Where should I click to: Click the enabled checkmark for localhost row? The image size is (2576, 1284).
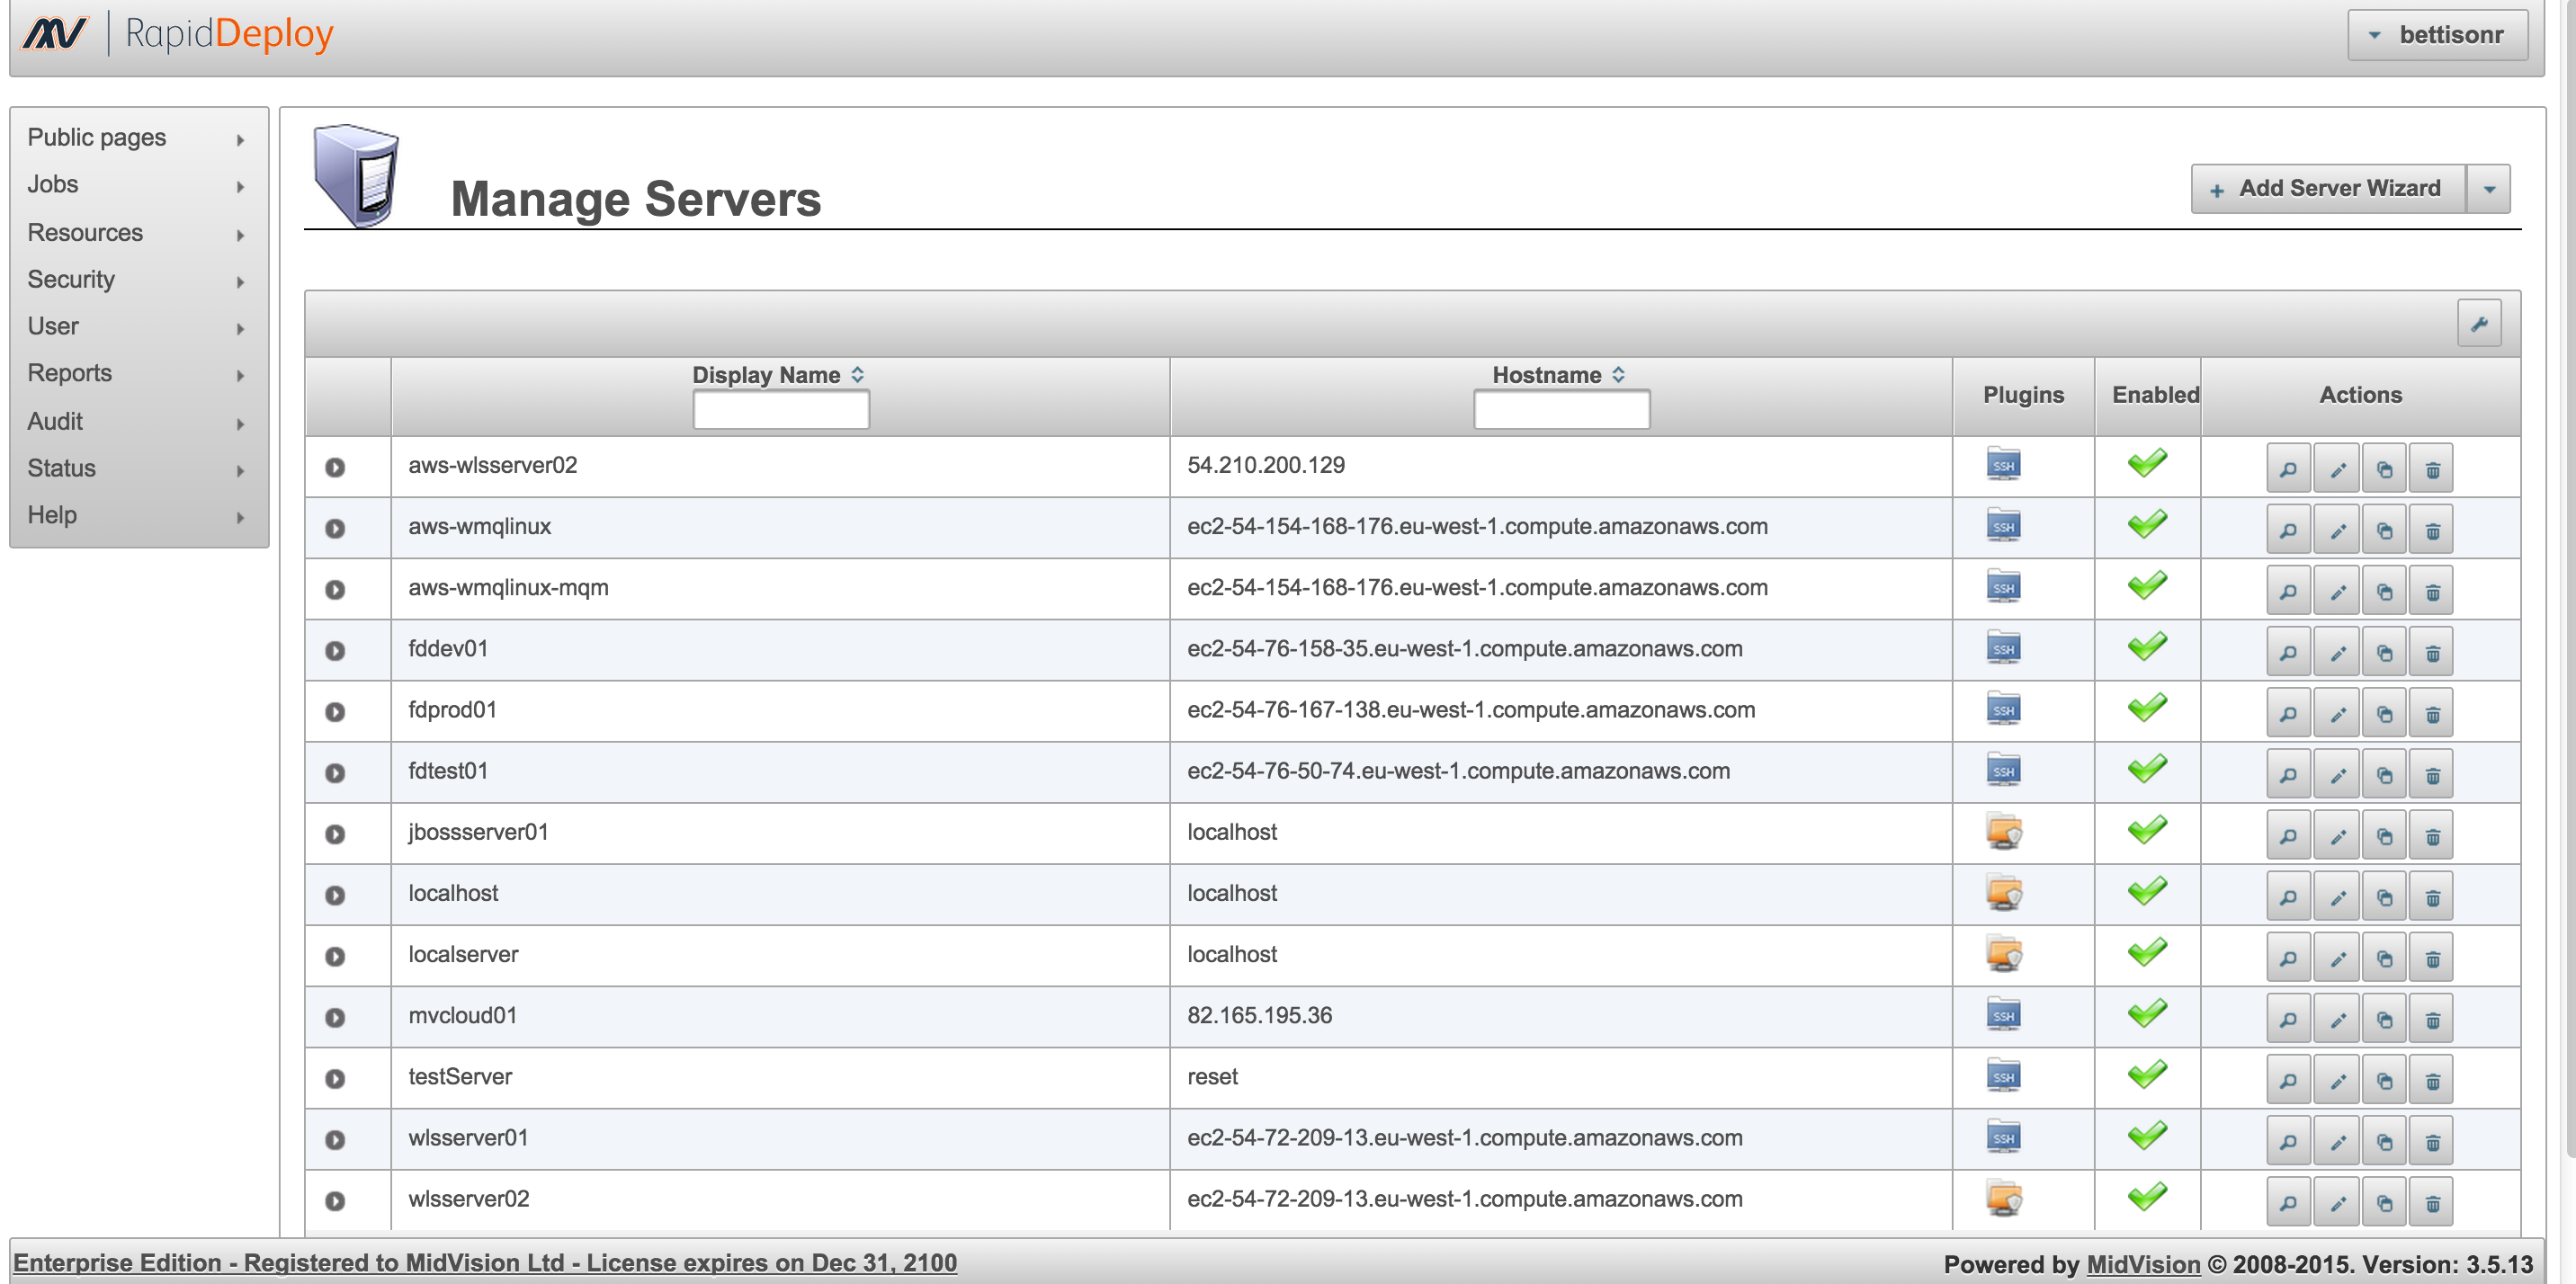[x=2147, y=891]
